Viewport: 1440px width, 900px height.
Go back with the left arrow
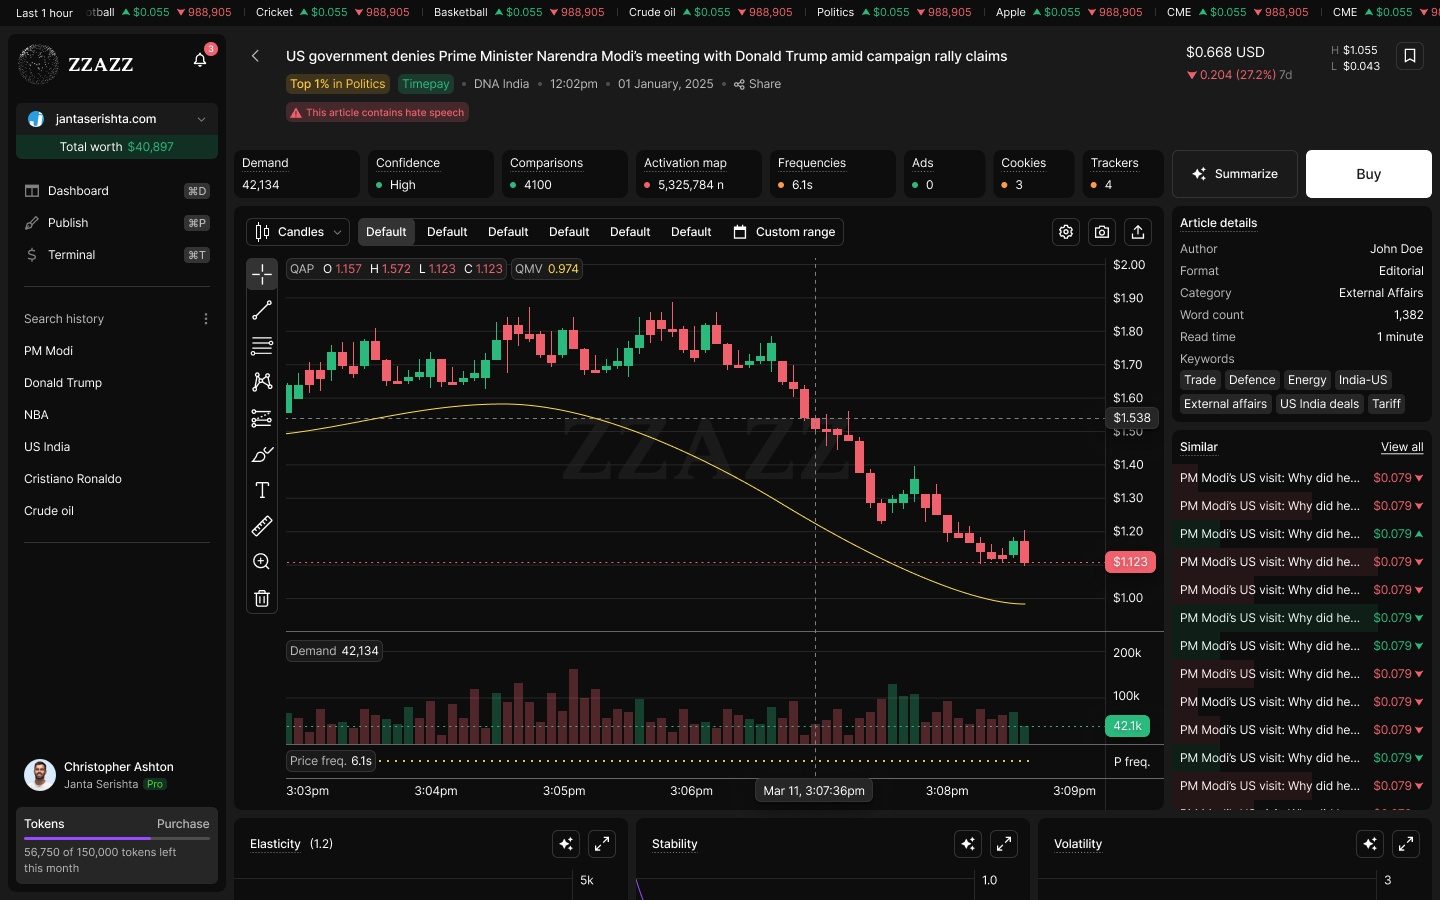tap(256, 56)
